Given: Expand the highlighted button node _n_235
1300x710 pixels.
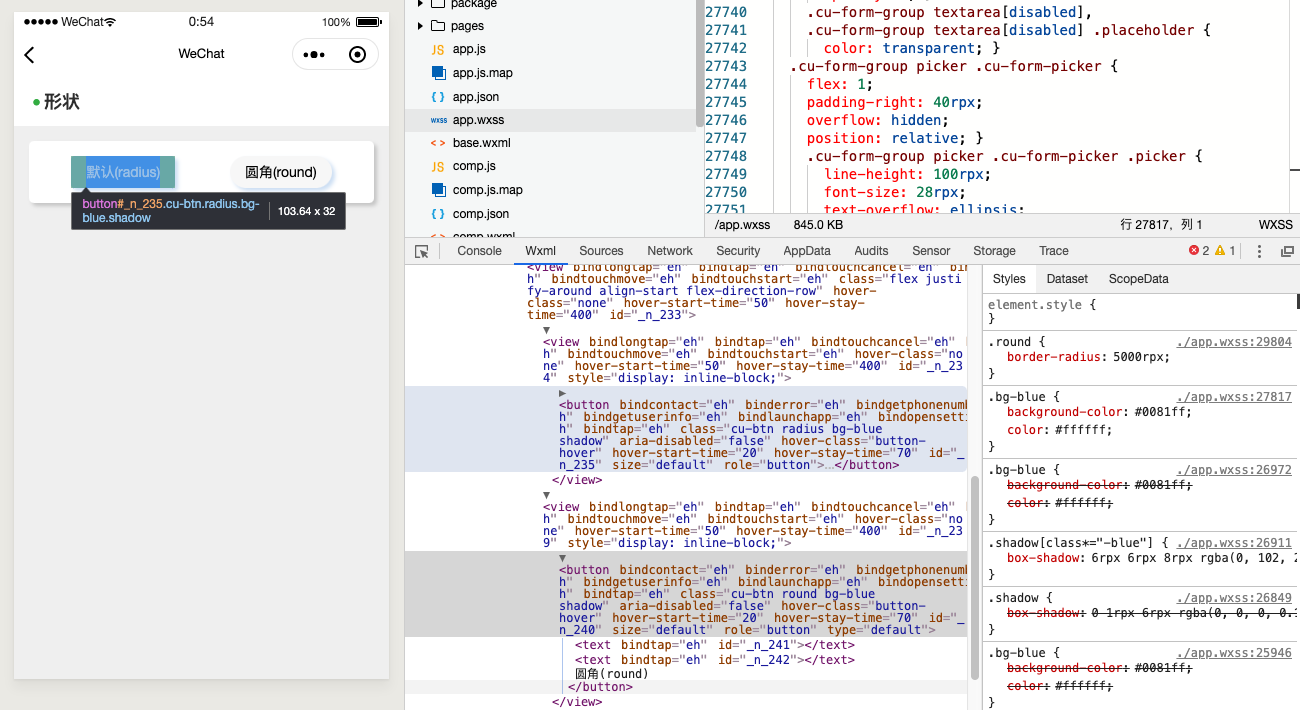Looking at the screenshot, I should coord(562,393).
